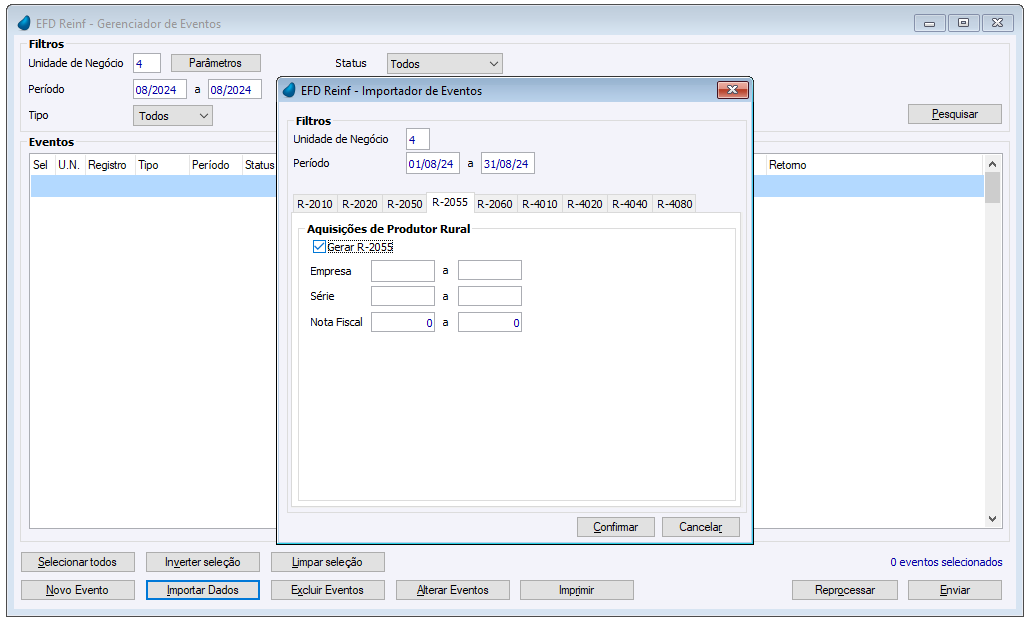
Task: Click the Parâmetros button
Action: click(215, 63)
